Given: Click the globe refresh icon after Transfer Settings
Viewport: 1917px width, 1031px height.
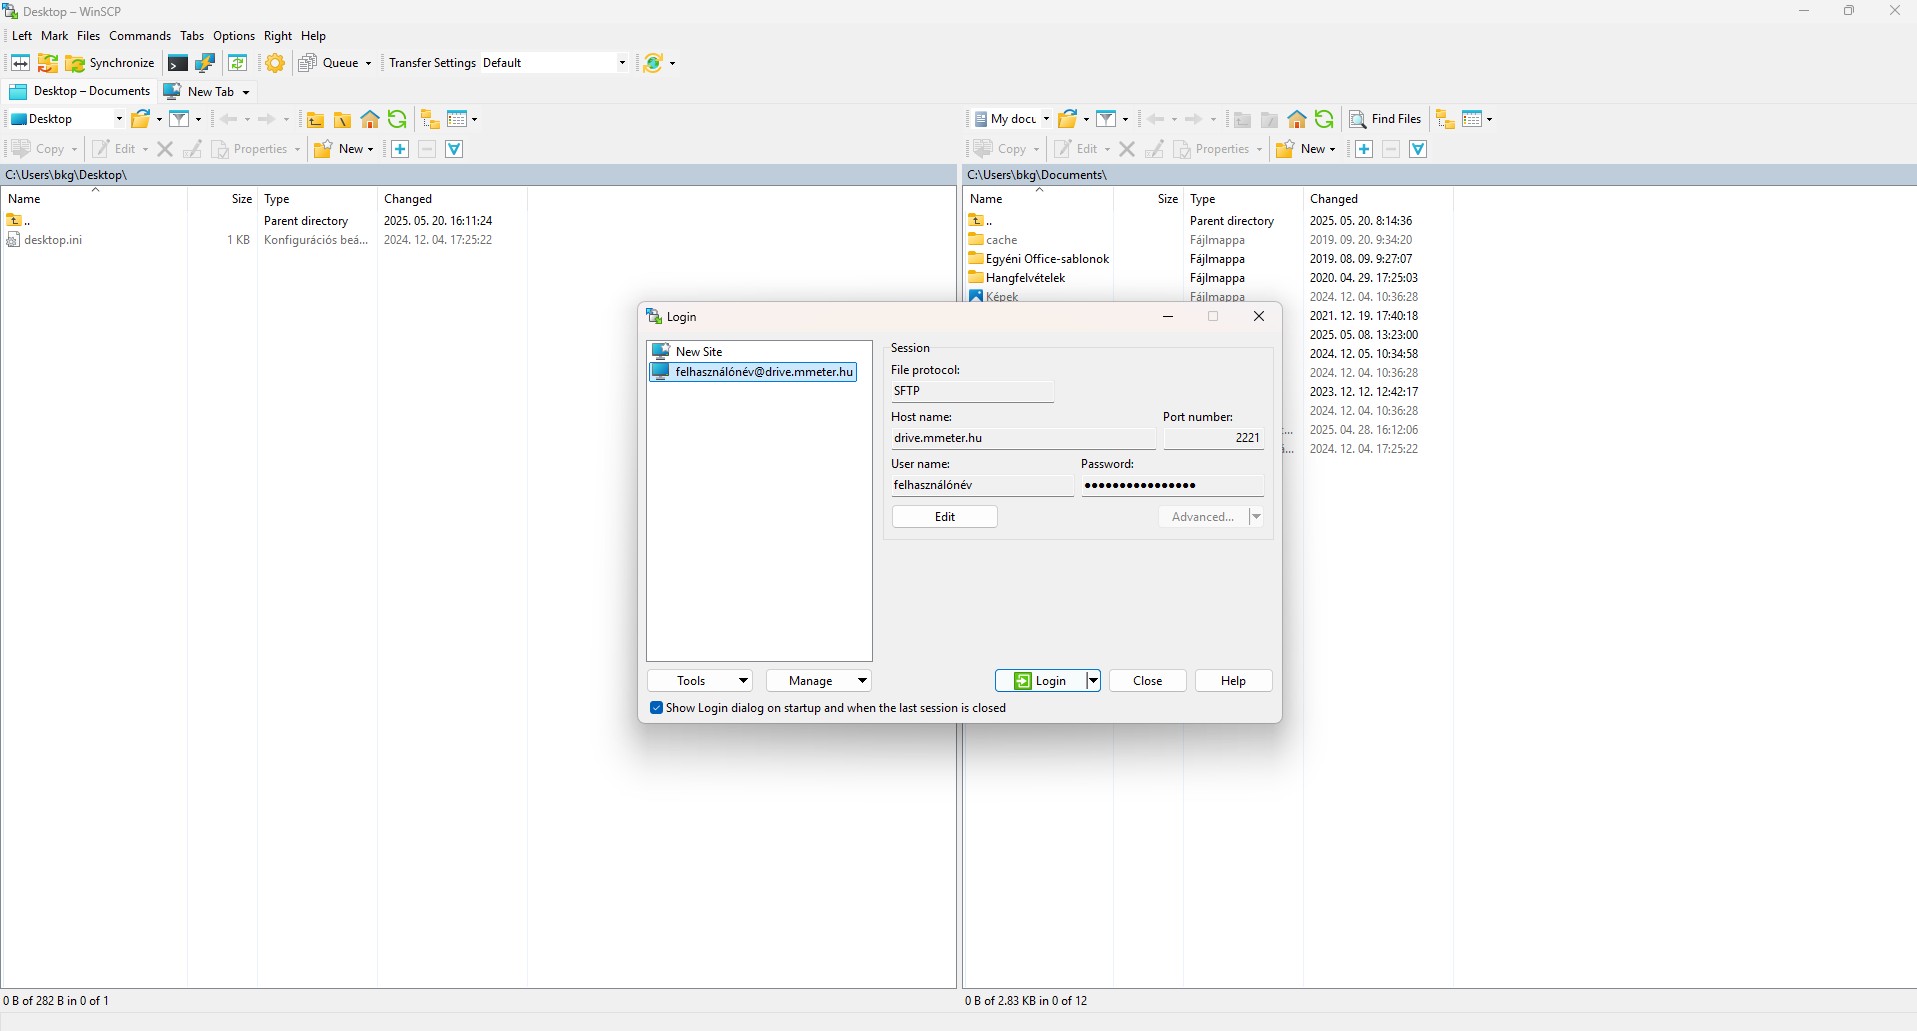Looking at the screenshot, I should (x=653, y=63).
